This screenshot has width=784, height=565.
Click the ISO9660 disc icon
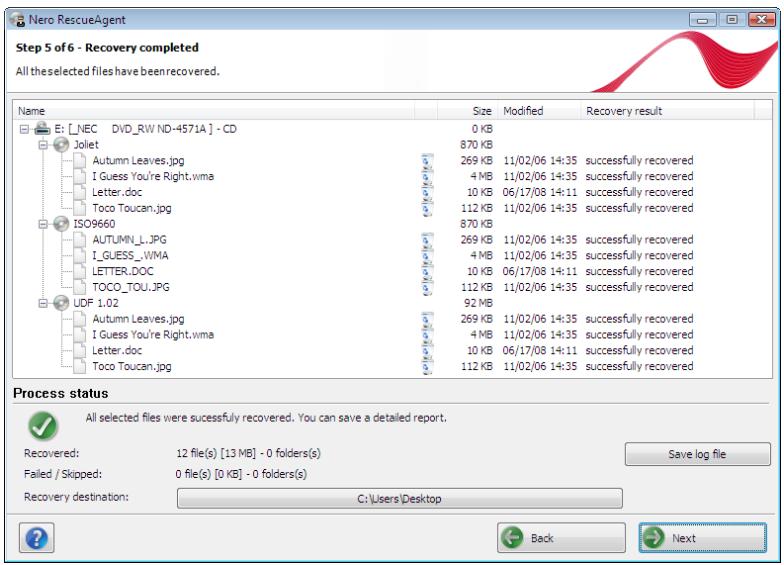tap(61, 224)
